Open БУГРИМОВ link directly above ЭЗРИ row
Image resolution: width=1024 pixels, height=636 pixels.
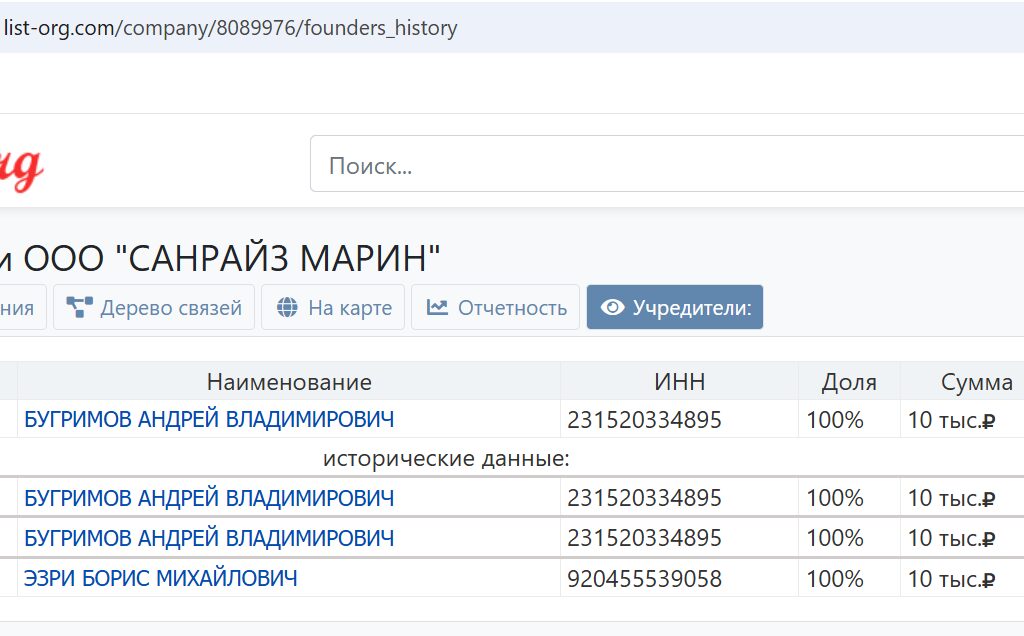tap(209, 538)
